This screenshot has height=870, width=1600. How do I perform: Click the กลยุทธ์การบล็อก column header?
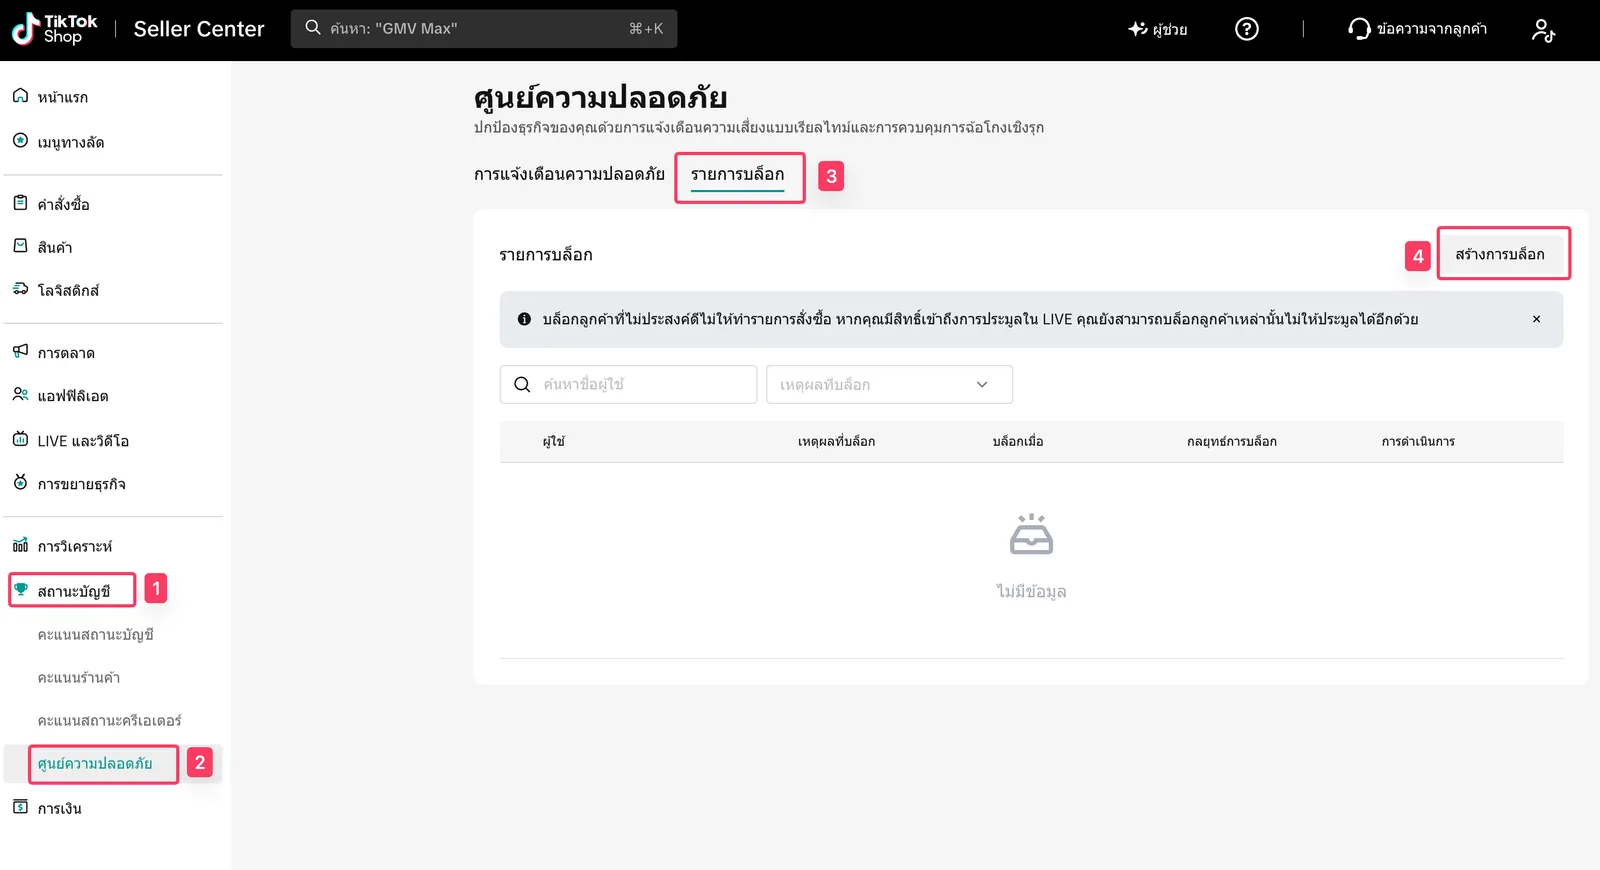[1232, 441]
